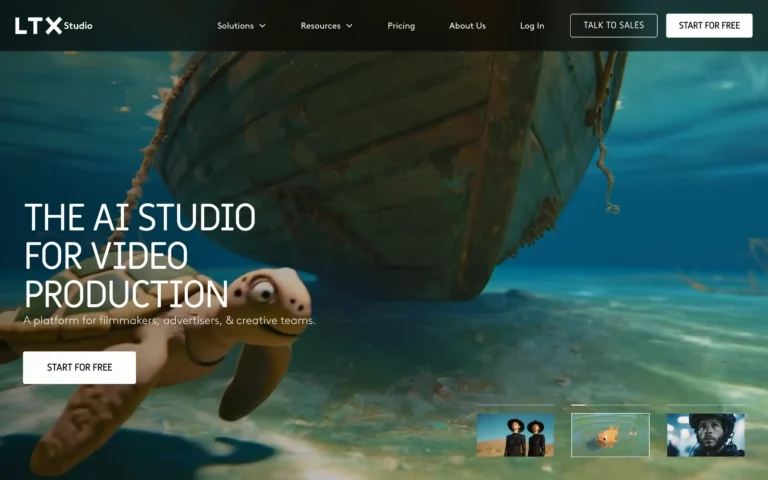Select the orange fish video thumbnail
This screenshot has width=768, height=480.
(610, 435)
